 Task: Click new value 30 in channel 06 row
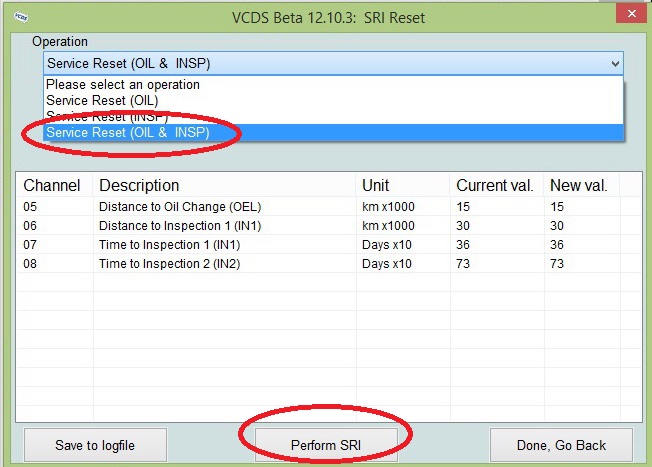[x=557, y=226]
